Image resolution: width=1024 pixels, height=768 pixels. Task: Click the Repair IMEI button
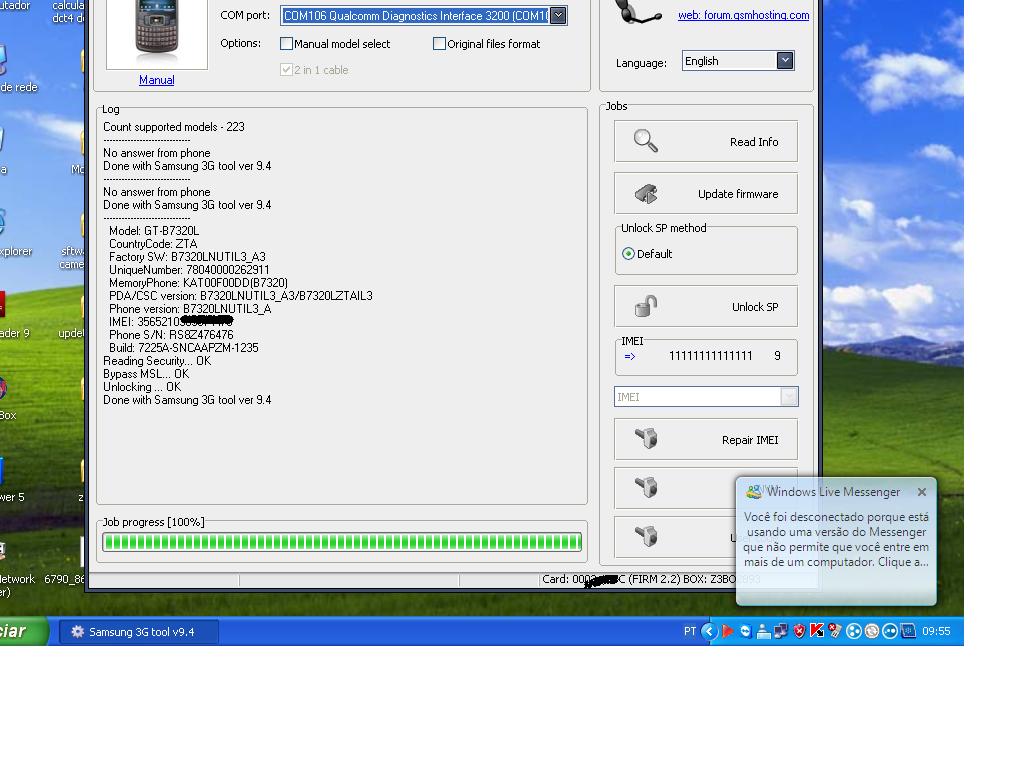(705, 440)
